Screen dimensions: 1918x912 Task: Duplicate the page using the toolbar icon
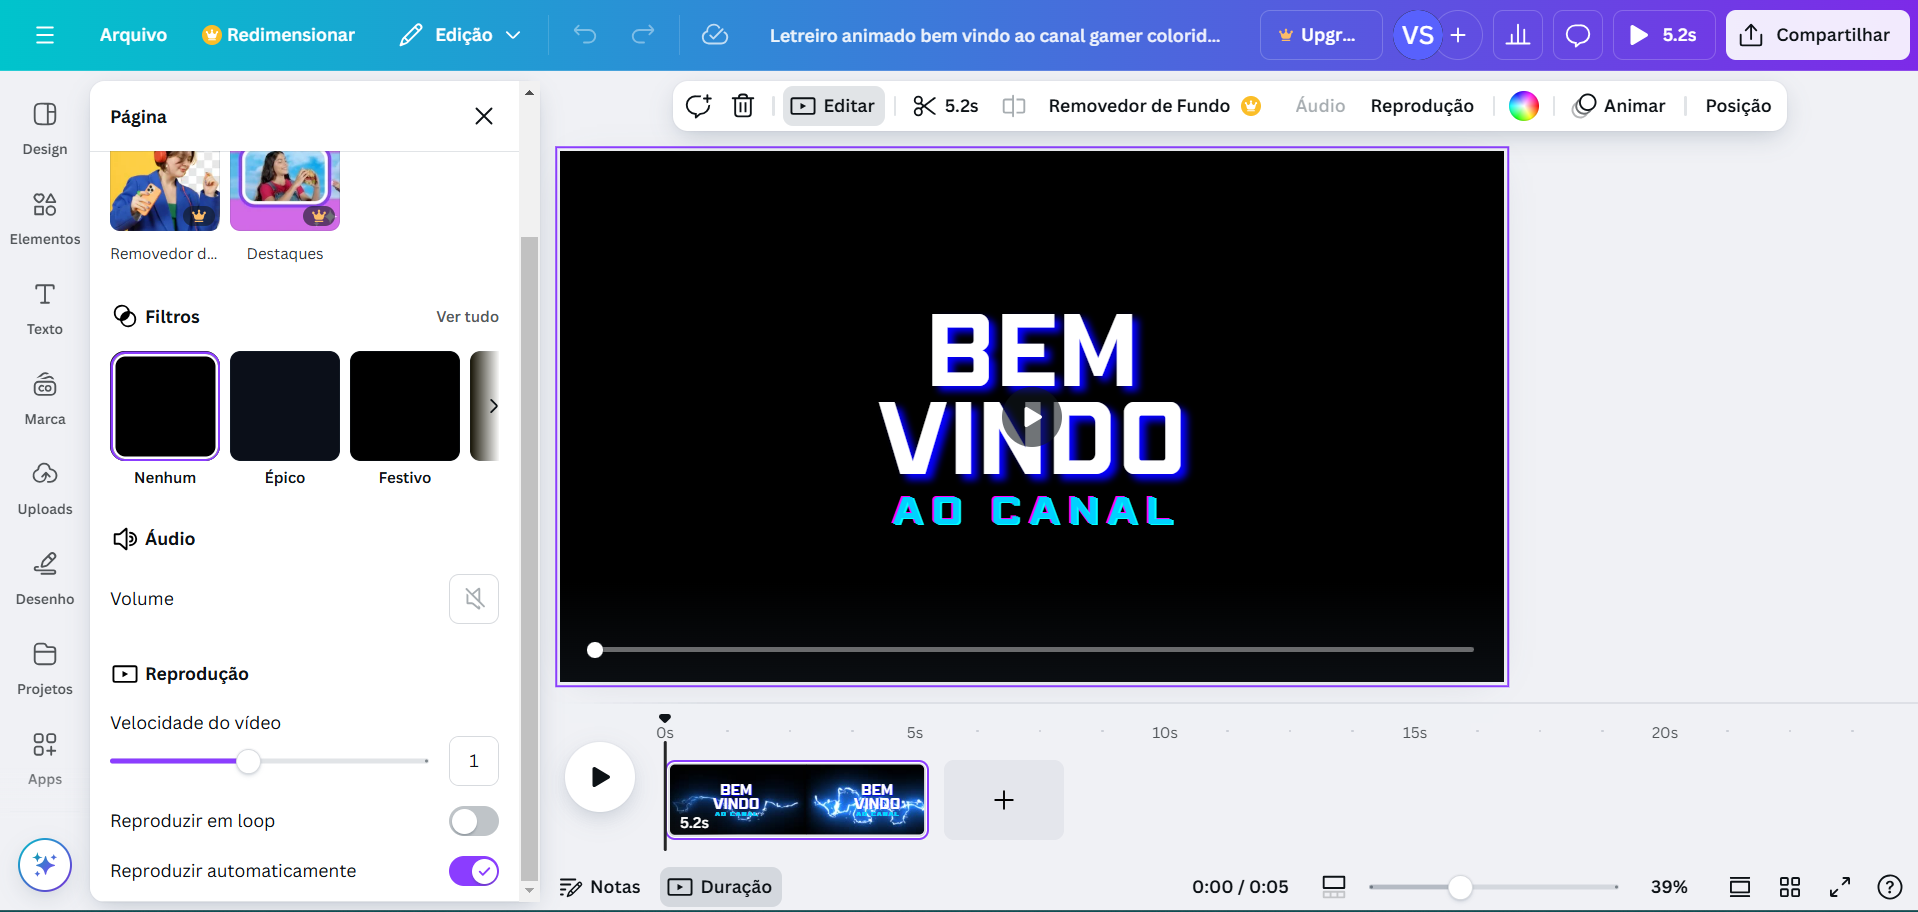698,105
